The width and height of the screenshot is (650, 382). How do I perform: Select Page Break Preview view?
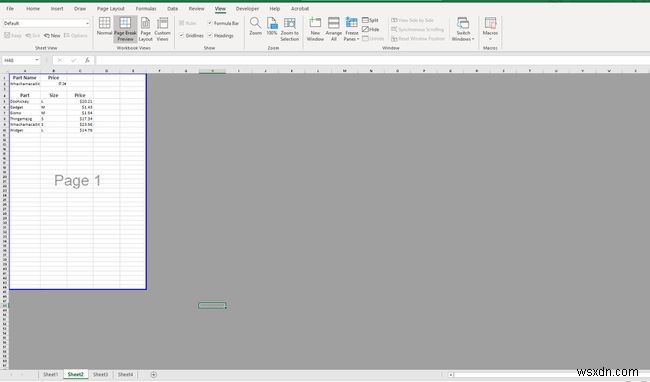125,29
